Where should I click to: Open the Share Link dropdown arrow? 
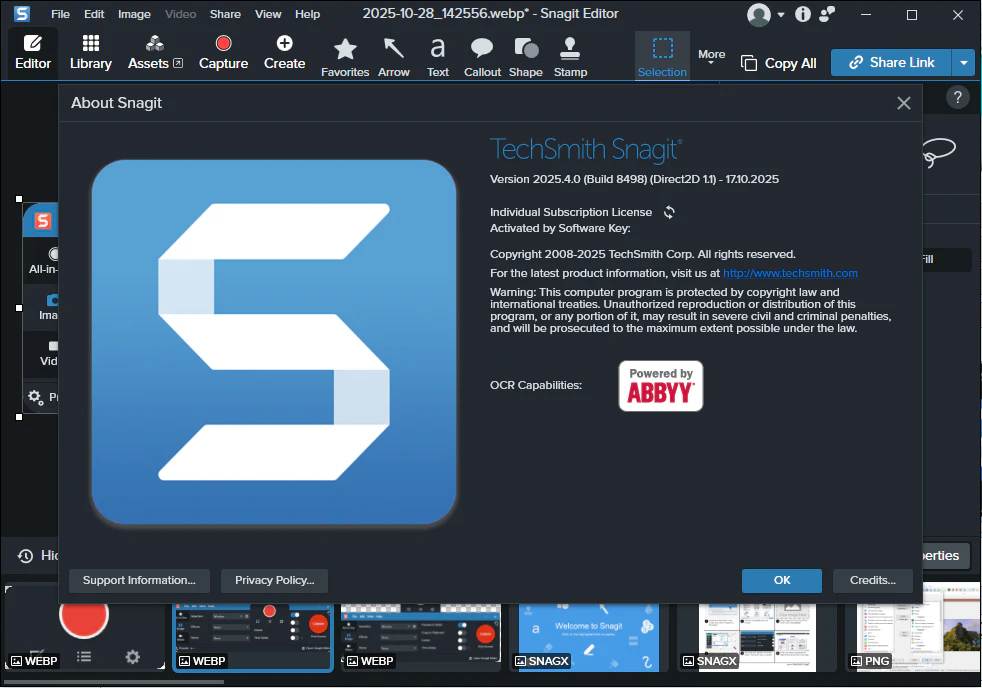coord(963,63)
